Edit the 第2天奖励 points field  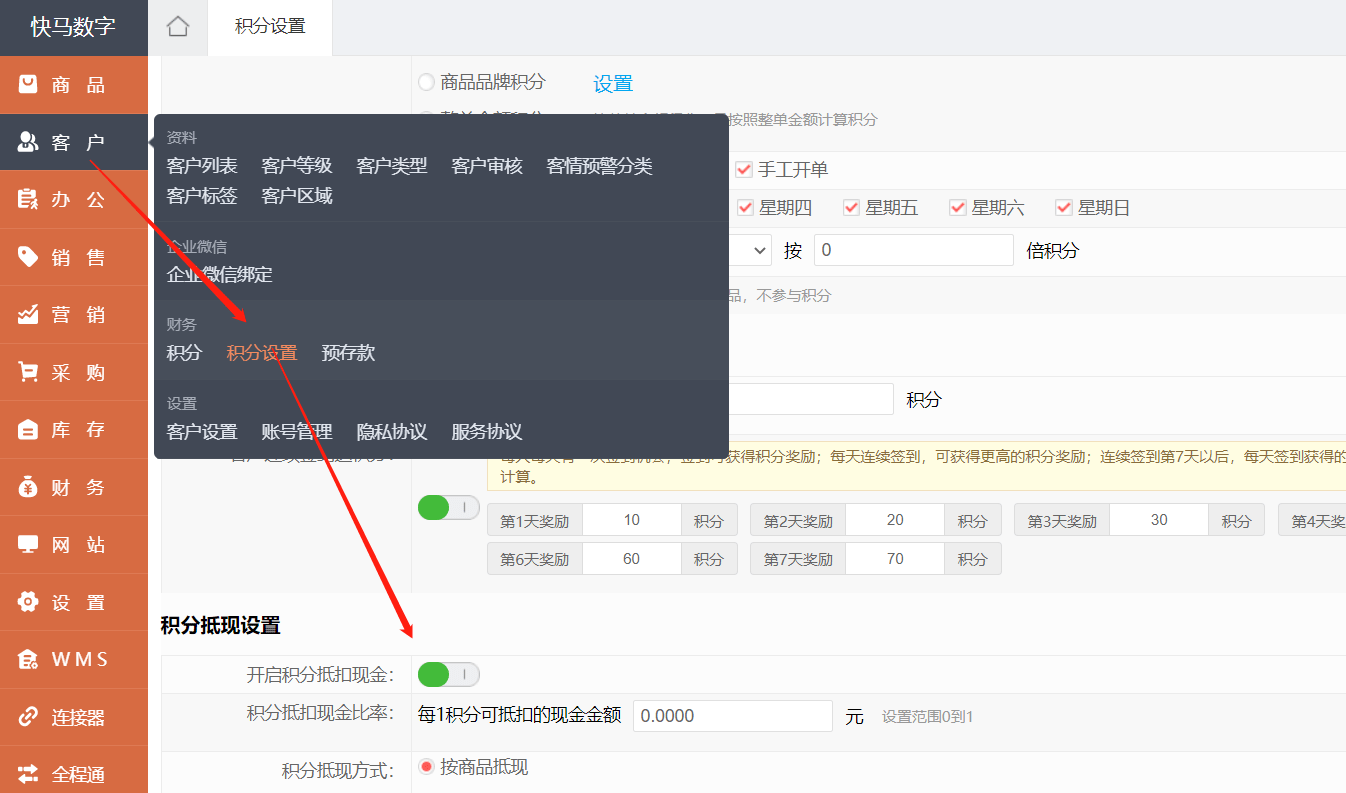tap(895, 520)
